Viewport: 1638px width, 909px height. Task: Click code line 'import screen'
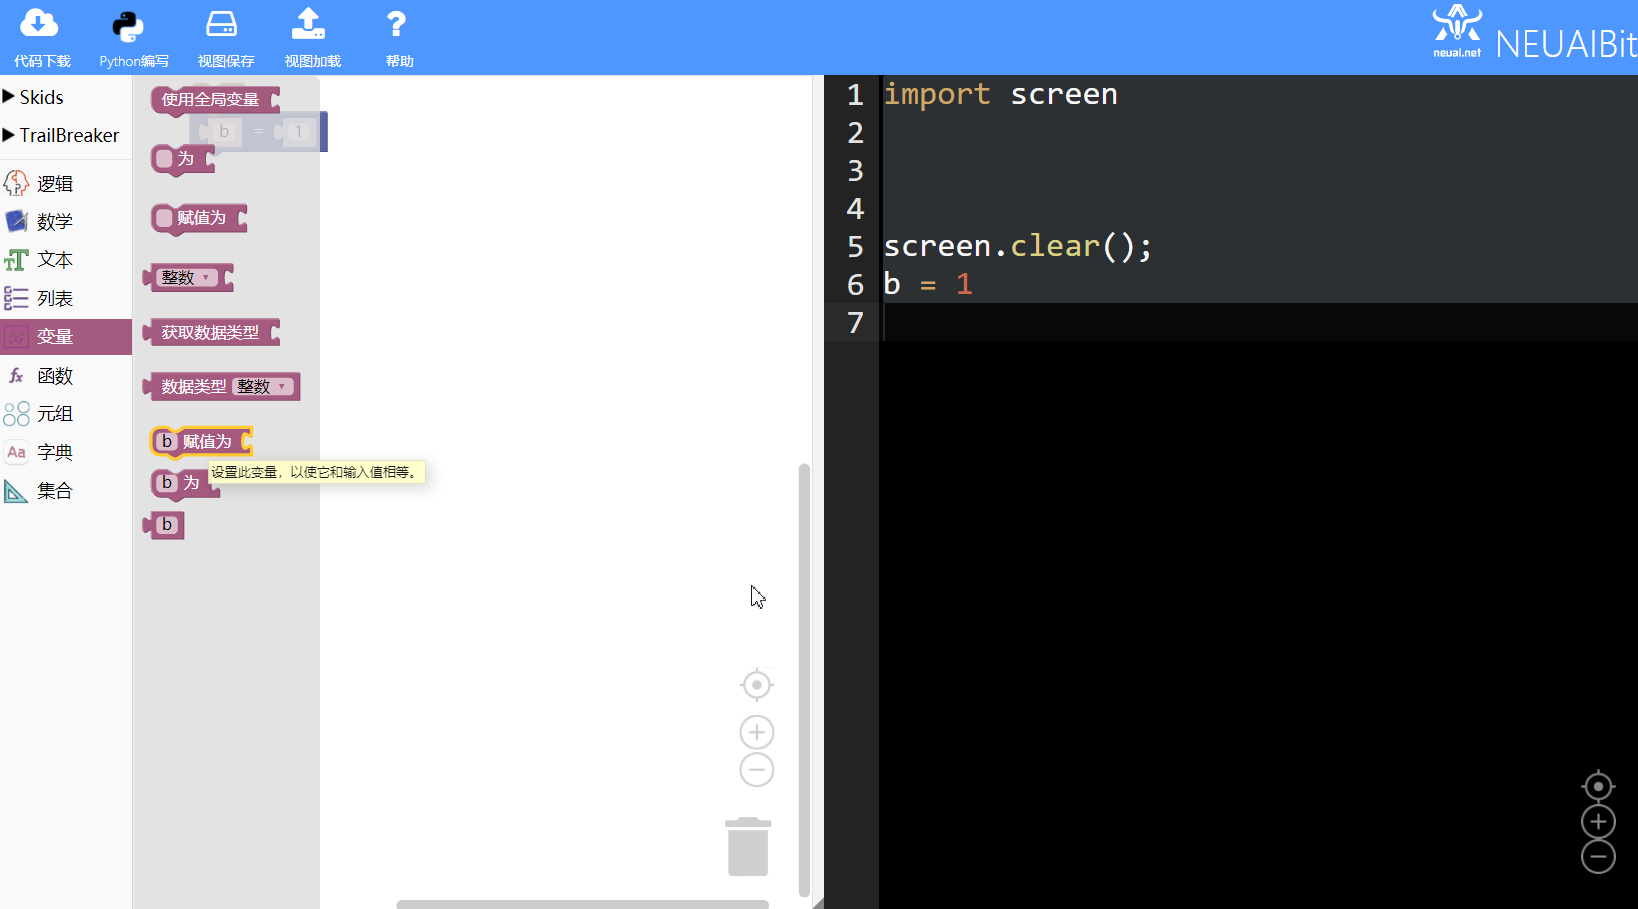coord(1000,94)
